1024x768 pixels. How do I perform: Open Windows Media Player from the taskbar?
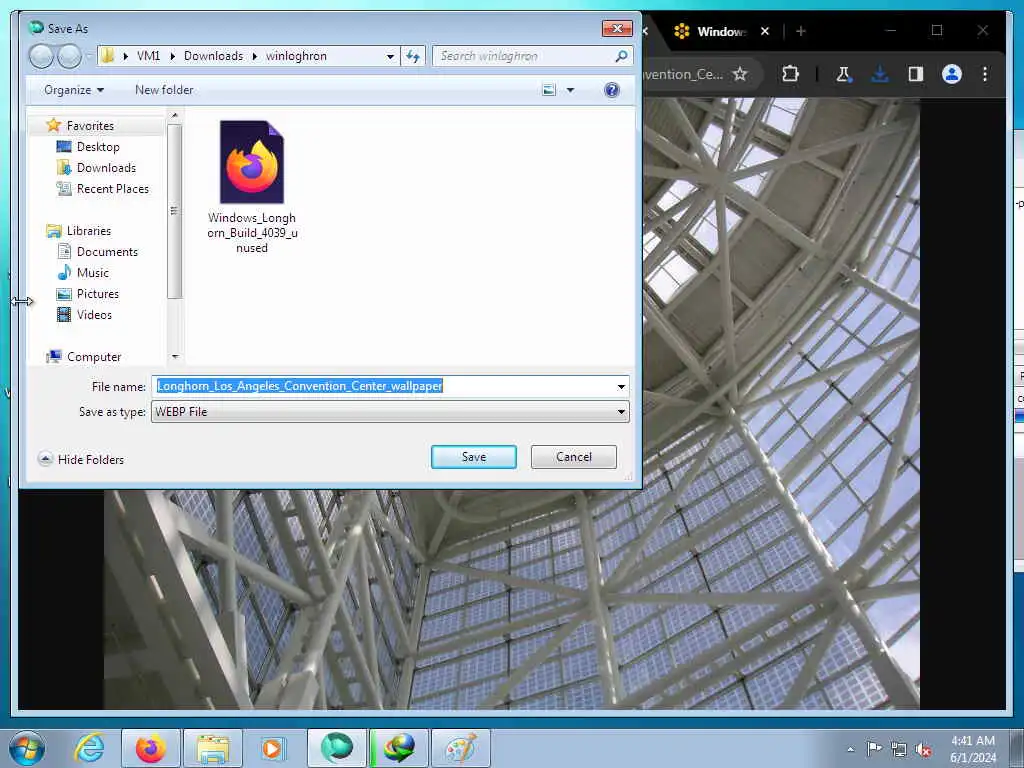point(273,748)
